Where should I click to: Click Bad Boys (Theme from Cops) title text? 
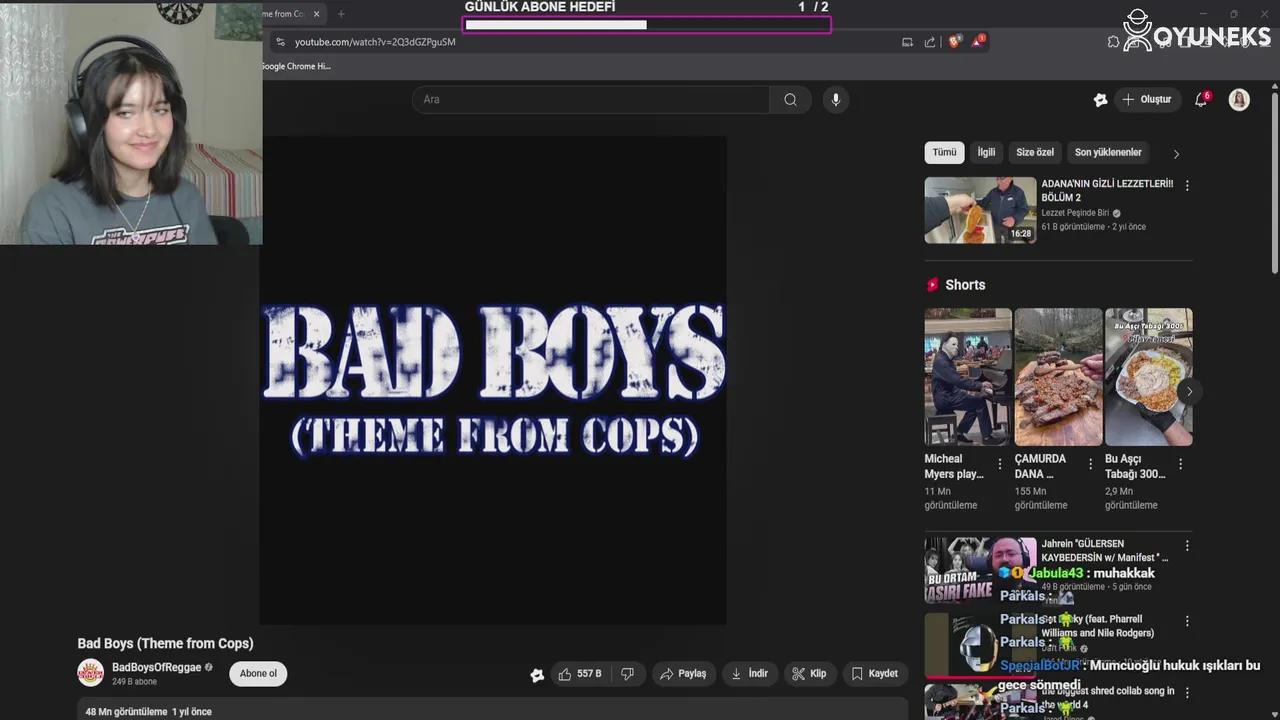click(x=165, y=643)
